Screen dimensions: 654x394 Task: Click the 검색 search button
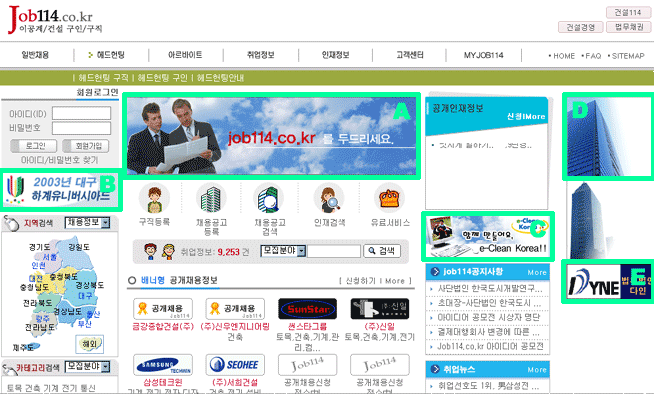click(382, 251)
